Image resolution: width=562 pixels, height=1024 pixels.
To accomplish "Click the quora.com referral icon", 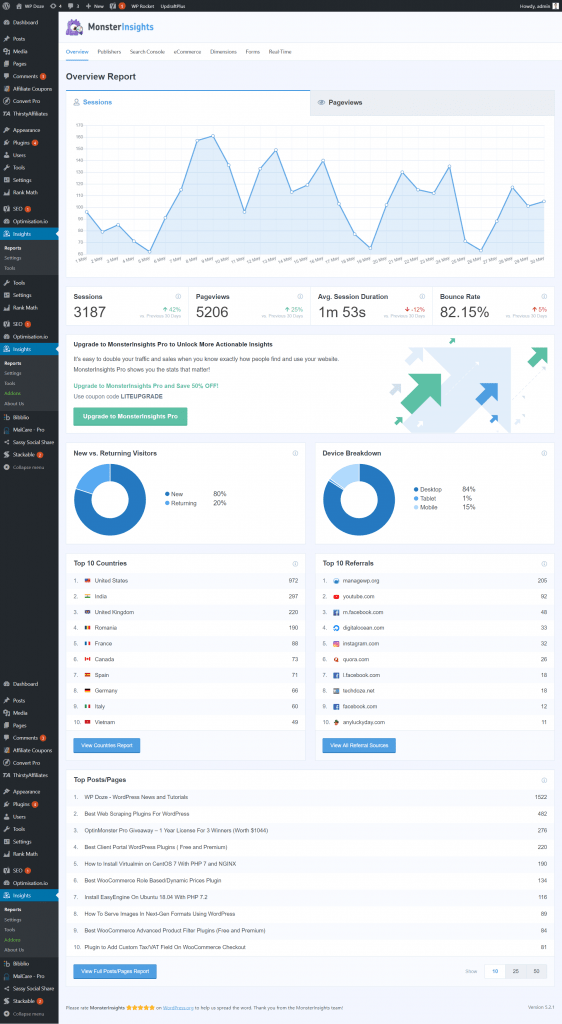I will 336,659.
